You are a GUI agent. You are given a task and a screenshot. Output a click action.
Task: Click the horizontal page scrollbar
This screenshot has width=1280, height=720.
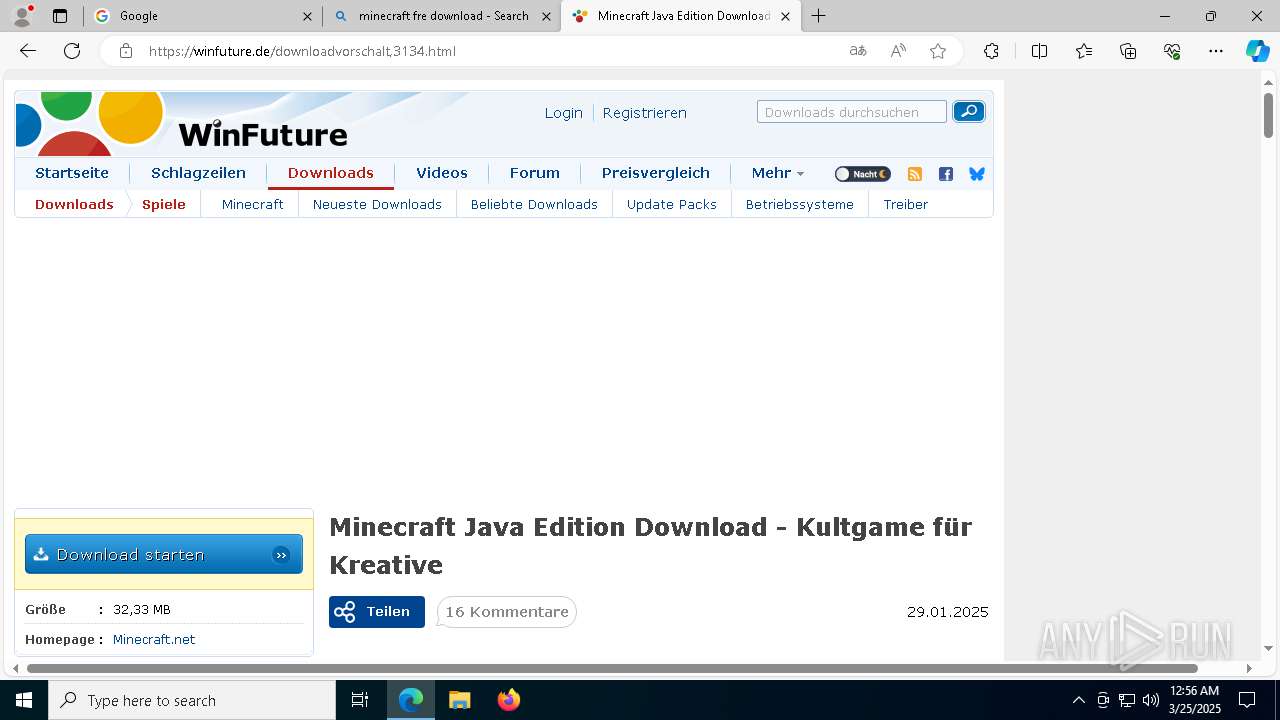pos(612,668)
